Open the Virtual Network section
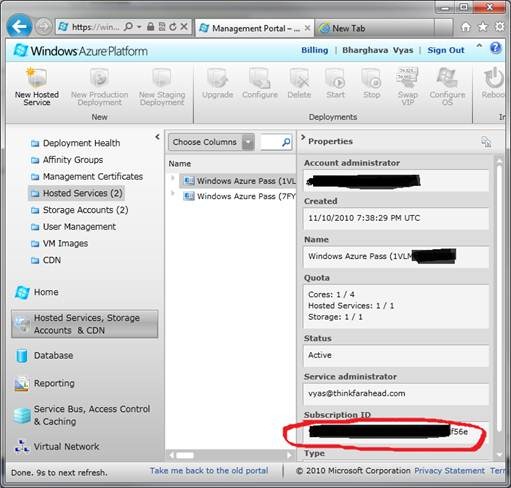The height and width of the screenshot is (488, 511). [x=57, y=446]
